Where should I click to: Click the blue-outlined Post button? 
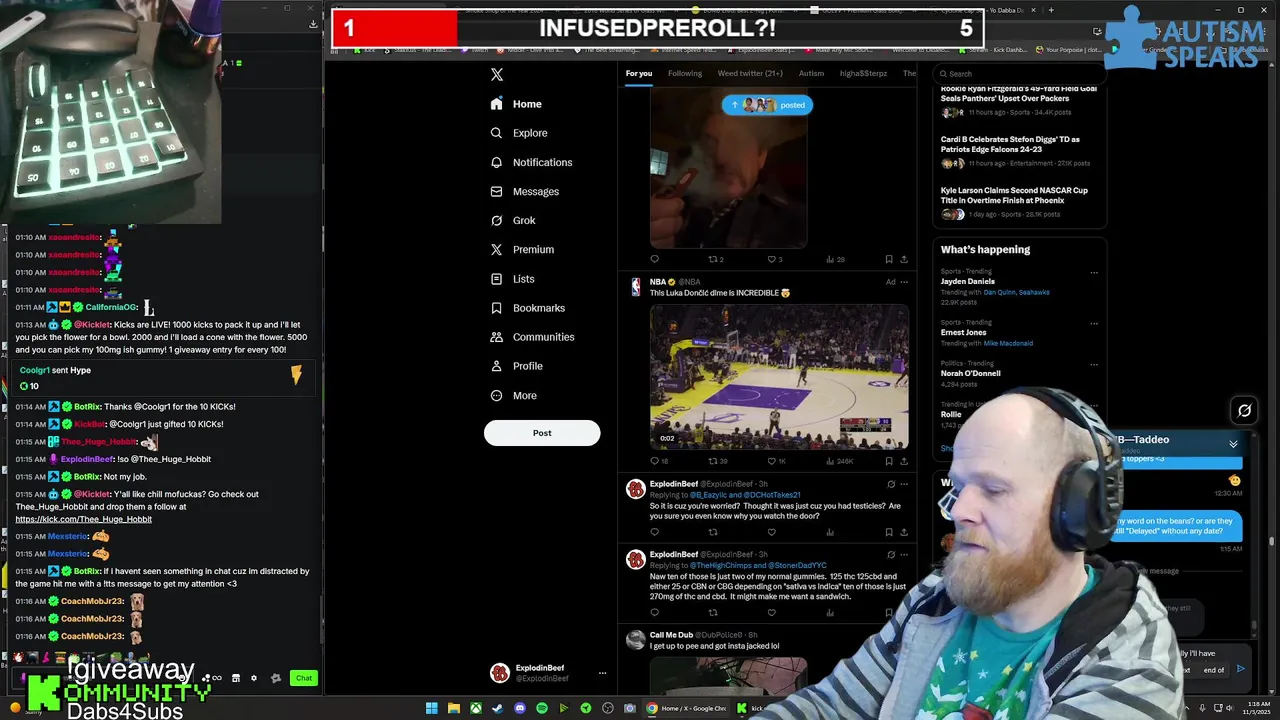click(542, 433)
